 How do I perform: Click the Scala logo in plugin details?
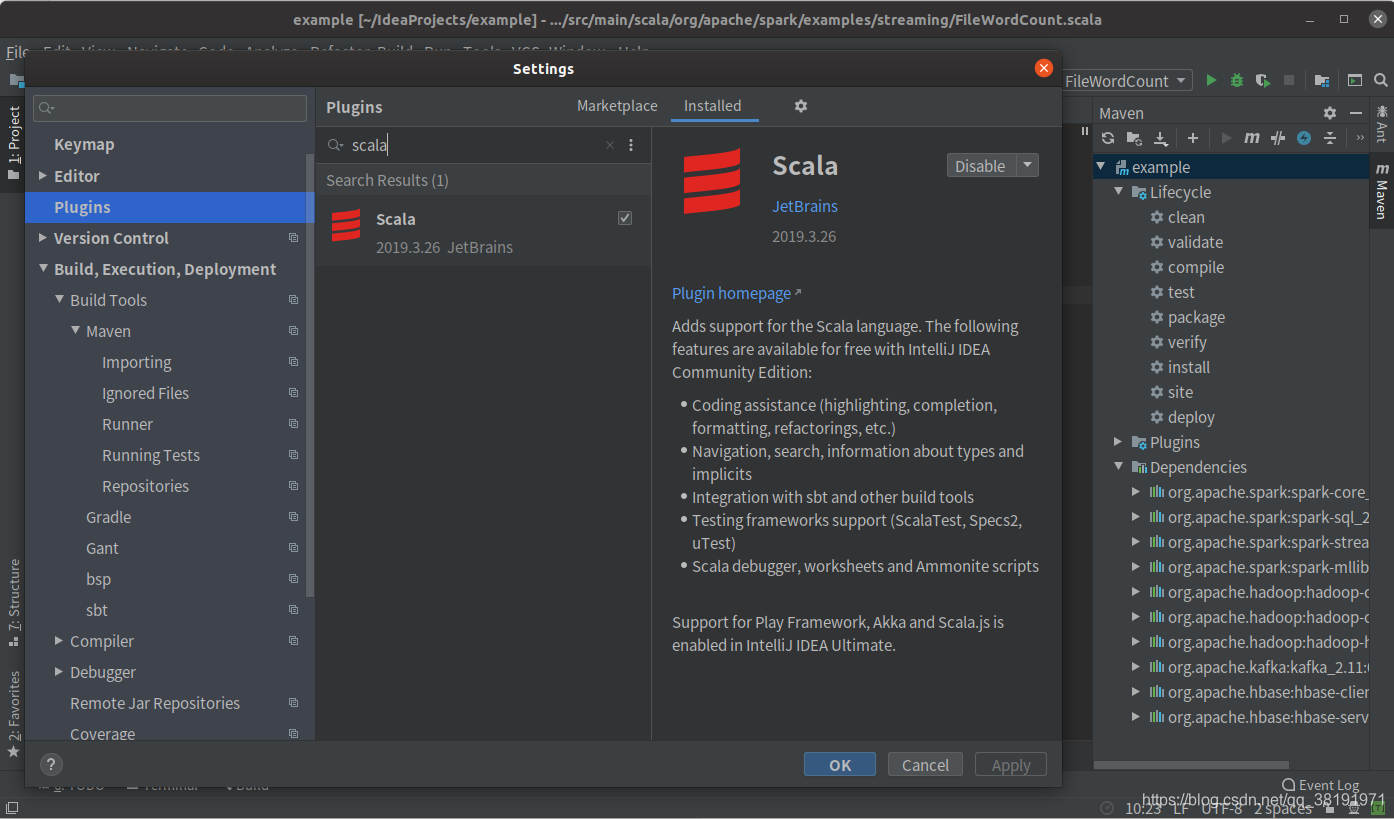[x=712, y=181]
